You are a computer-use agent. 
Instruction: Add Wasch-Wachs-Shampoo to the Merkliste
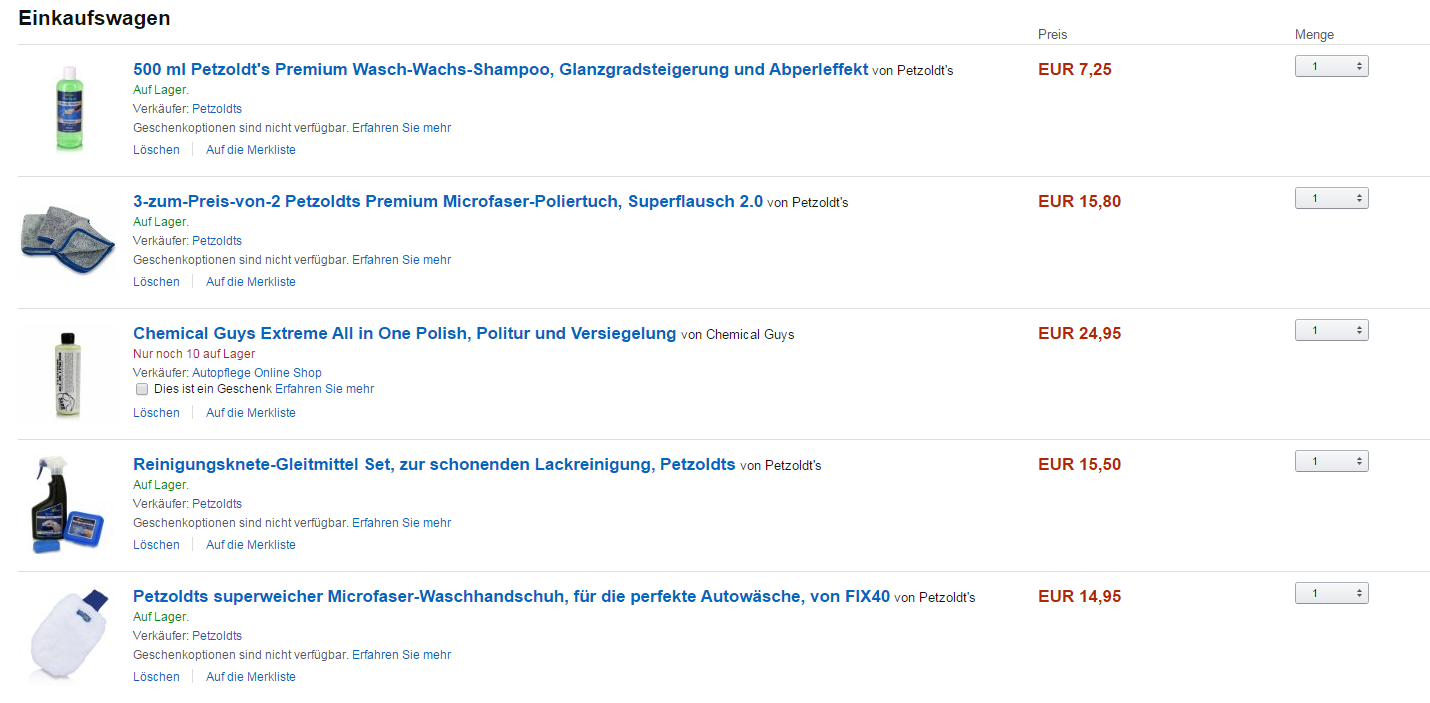[x=251, y=150]
